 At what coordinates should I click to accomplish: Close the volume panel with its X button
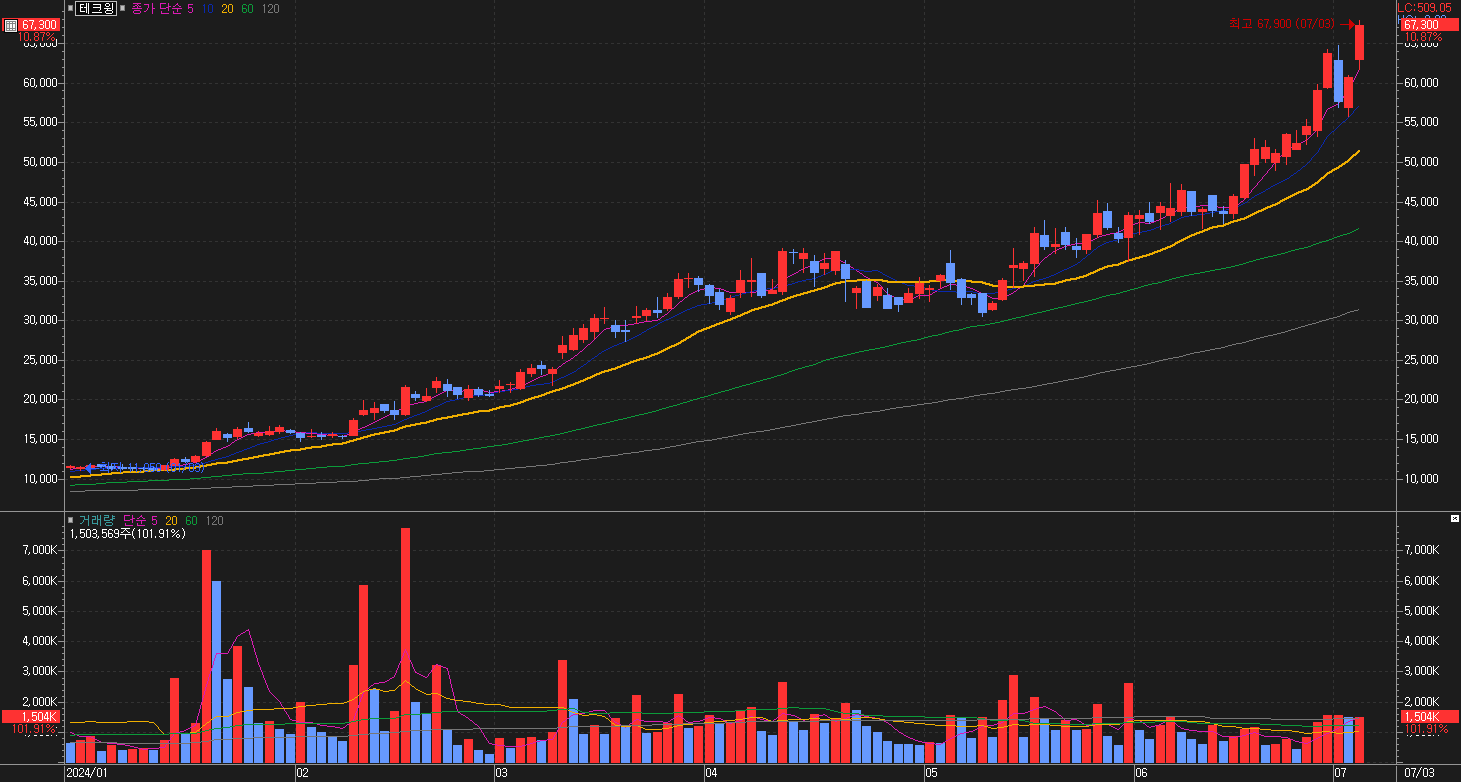[1454, 519]
